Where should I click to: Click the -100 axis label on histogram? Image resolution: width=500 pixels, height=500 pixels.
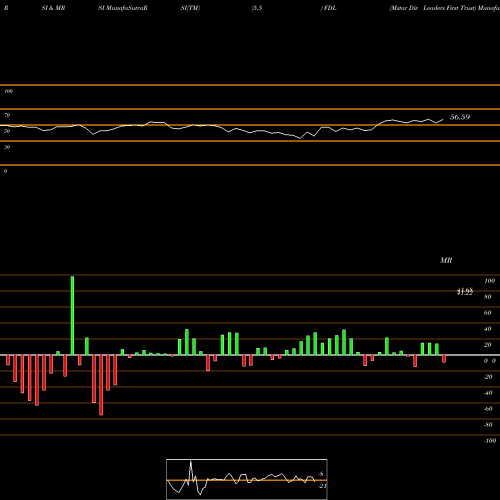pos(489,441)
